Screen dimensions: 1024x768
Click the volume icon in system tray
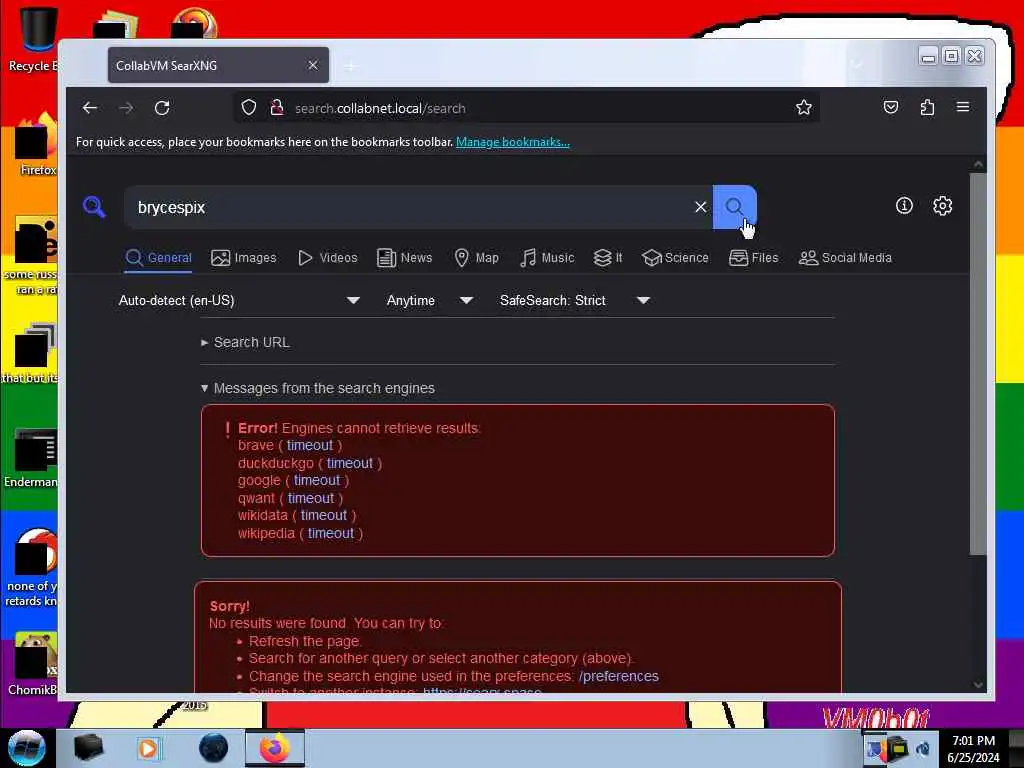[923, 749]
